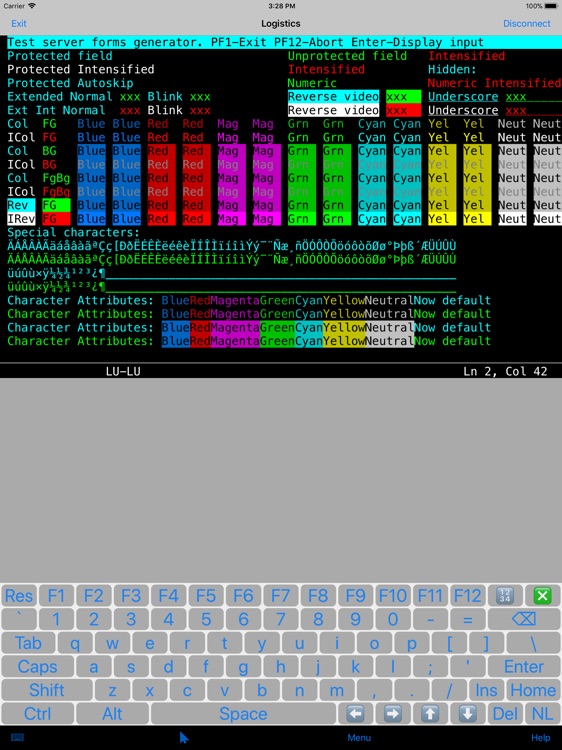The height and width of the screenshot is (750, 562).
Task: Click the 'LU-LU' status text
Action: pyautogui.click(x=123, y=371)
